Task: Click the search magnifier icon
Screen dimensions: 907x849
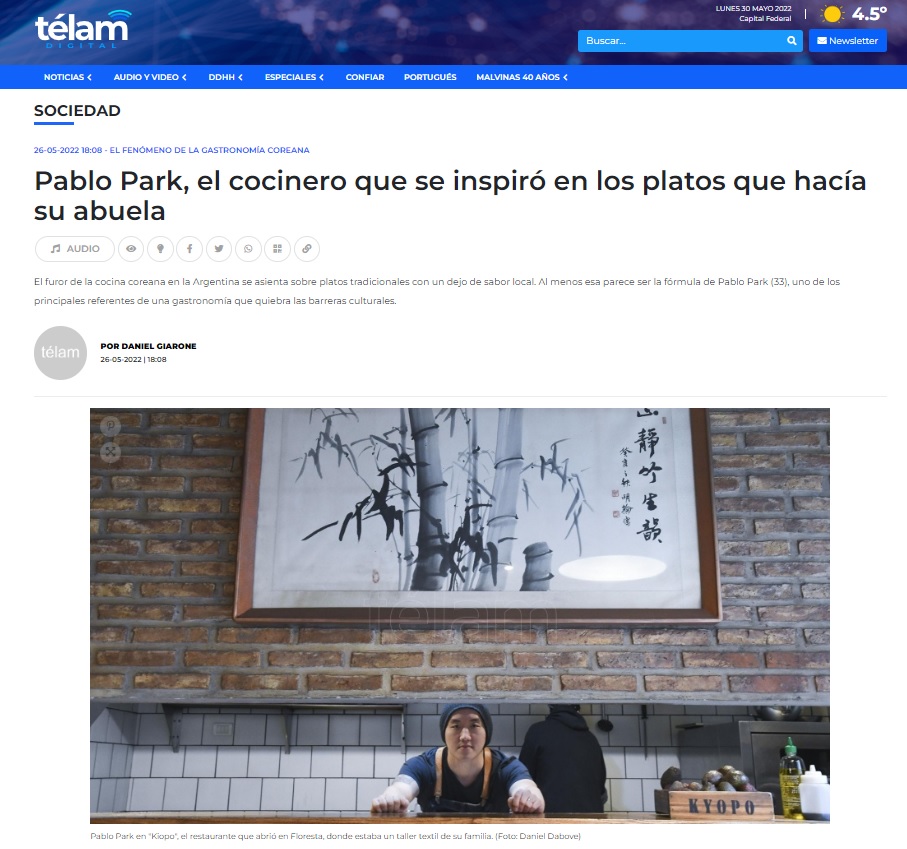Action: pos(791,40)
